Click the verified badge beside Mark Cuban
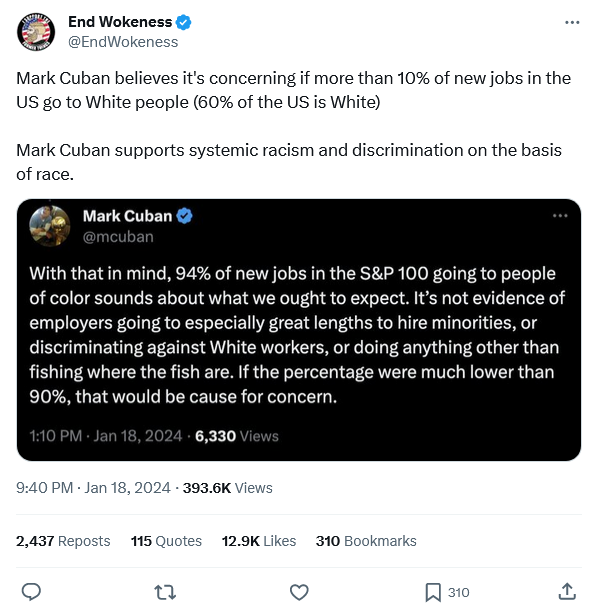This screenshot has width=598, height=615. tap(184, 216)
